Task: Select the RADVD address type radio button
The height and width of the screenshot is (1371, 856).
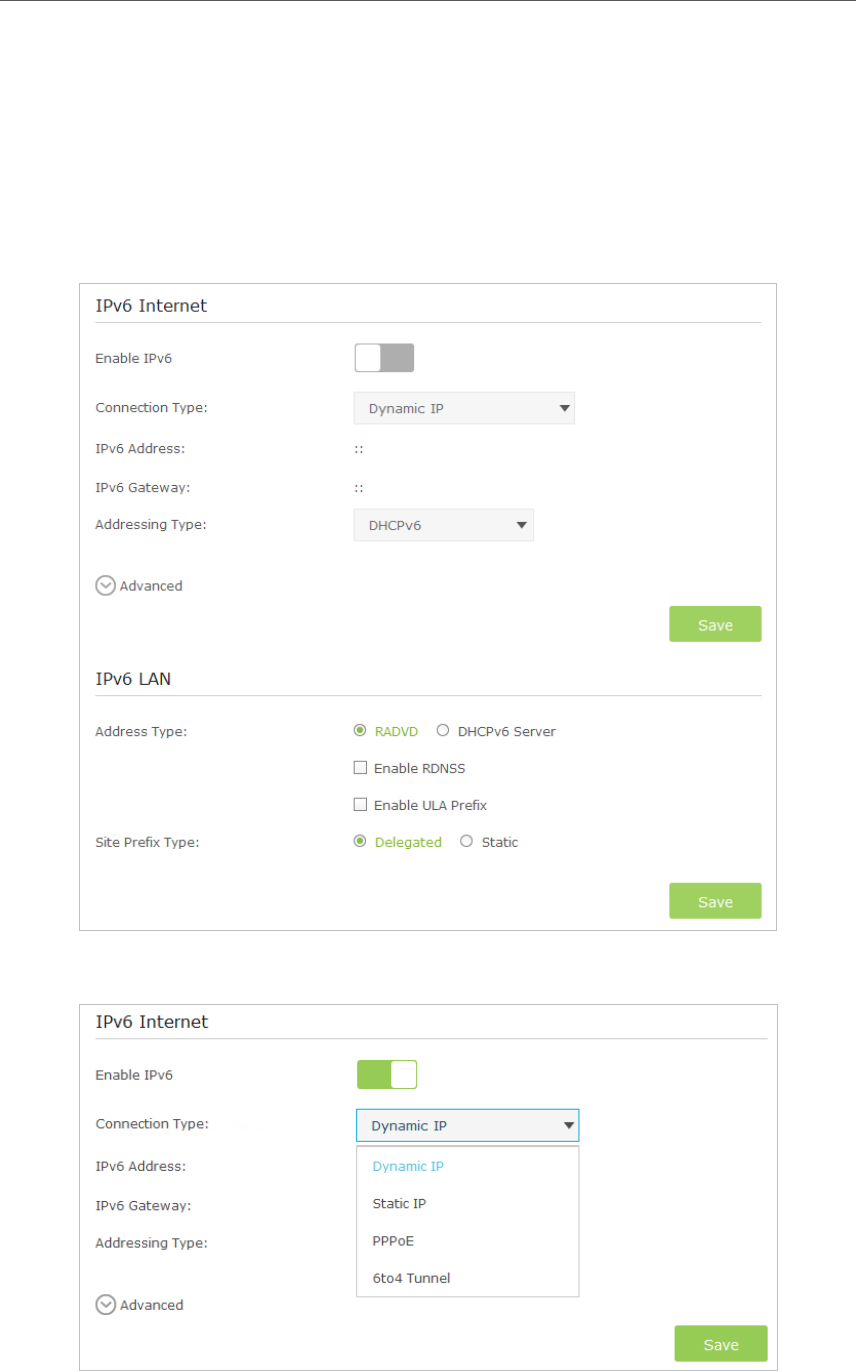Action: (x=360, y=731)
